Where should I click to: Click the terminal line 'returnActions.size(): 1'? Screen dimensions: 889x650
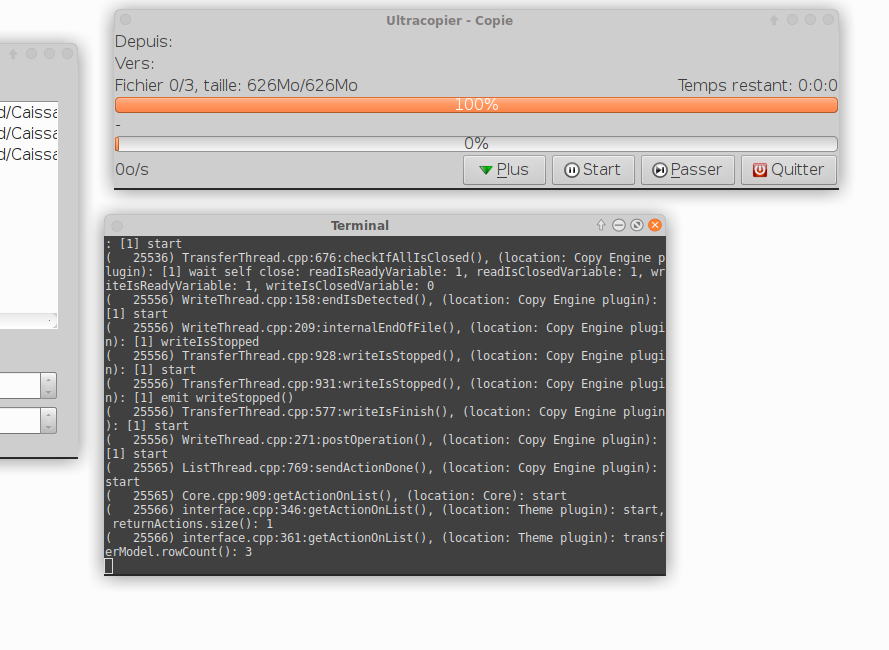[193, 524]
